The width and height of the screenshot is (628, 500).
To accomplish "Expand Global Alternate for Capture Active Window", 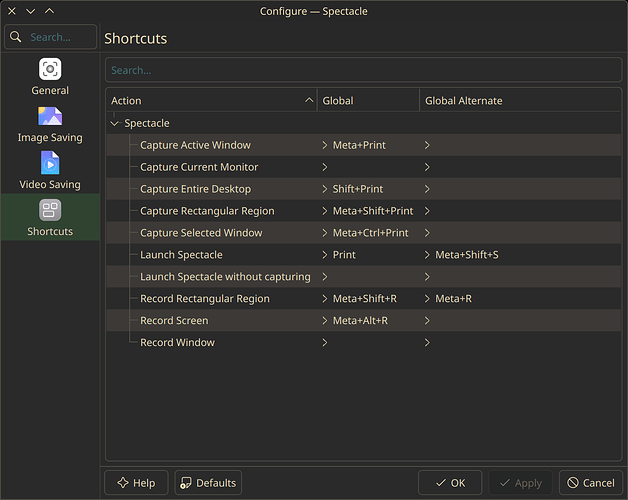I will 427,145.
